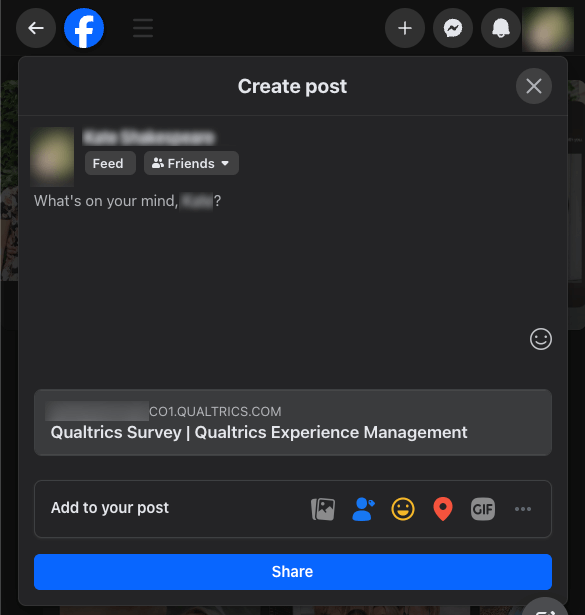Image resolution: width=585 pixels, height=615 pixels.
Task: Tag people using the blue person icon
Action: pyautogui.click(x=363, y=509)
